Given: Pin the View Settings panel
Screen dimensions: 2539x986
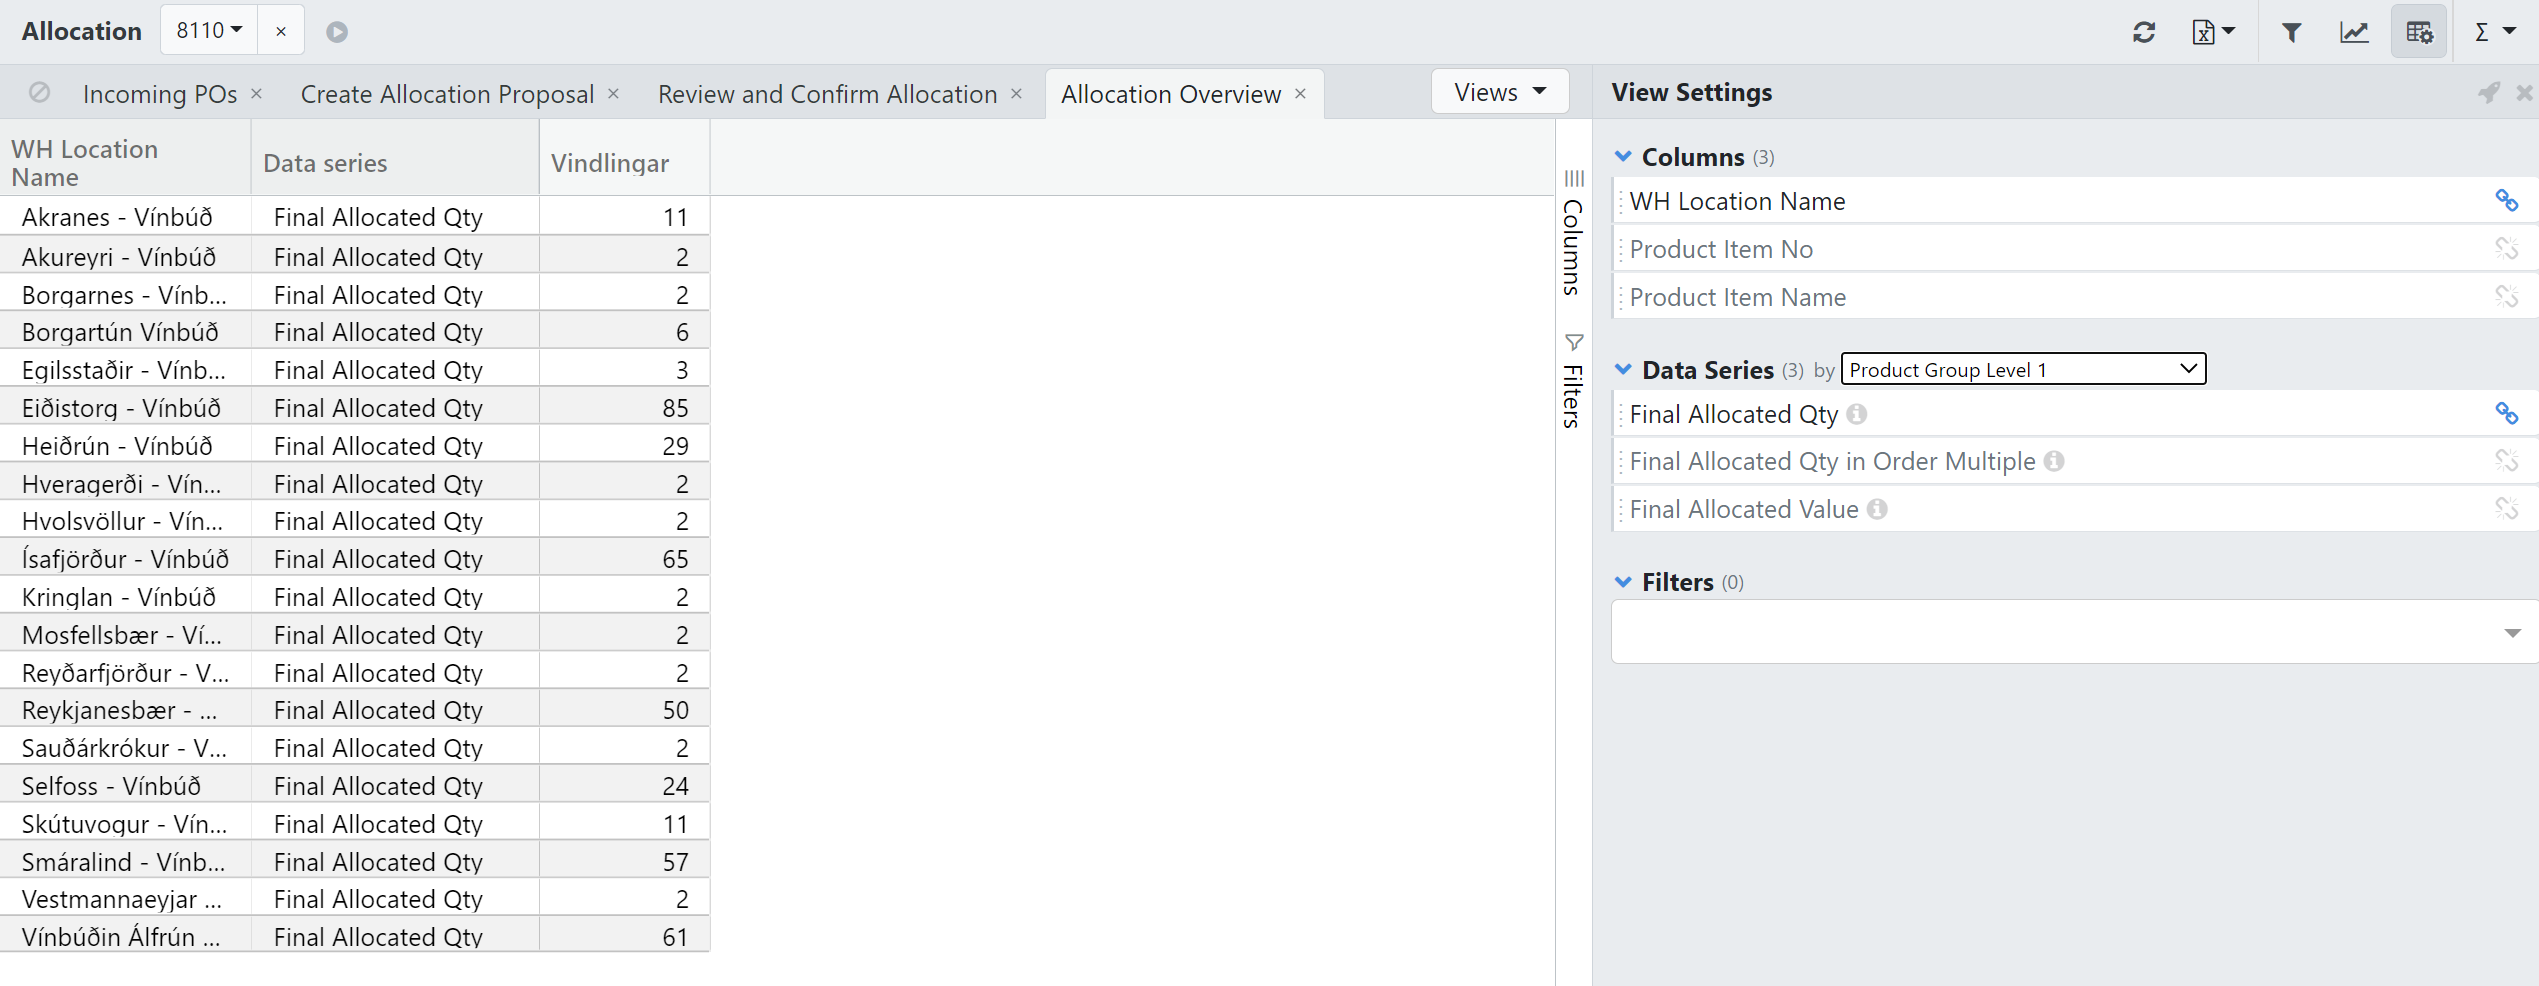Looking at the screenshot, I should tap(2488, 93).
